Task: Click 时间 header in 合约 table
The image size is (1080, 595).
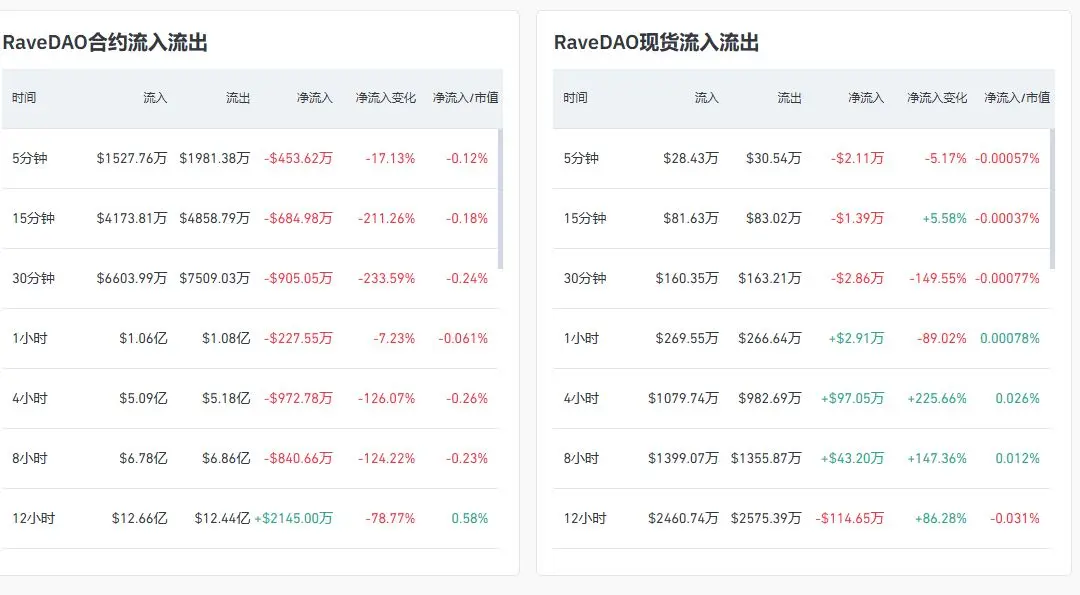Action: tap(23, 98)
